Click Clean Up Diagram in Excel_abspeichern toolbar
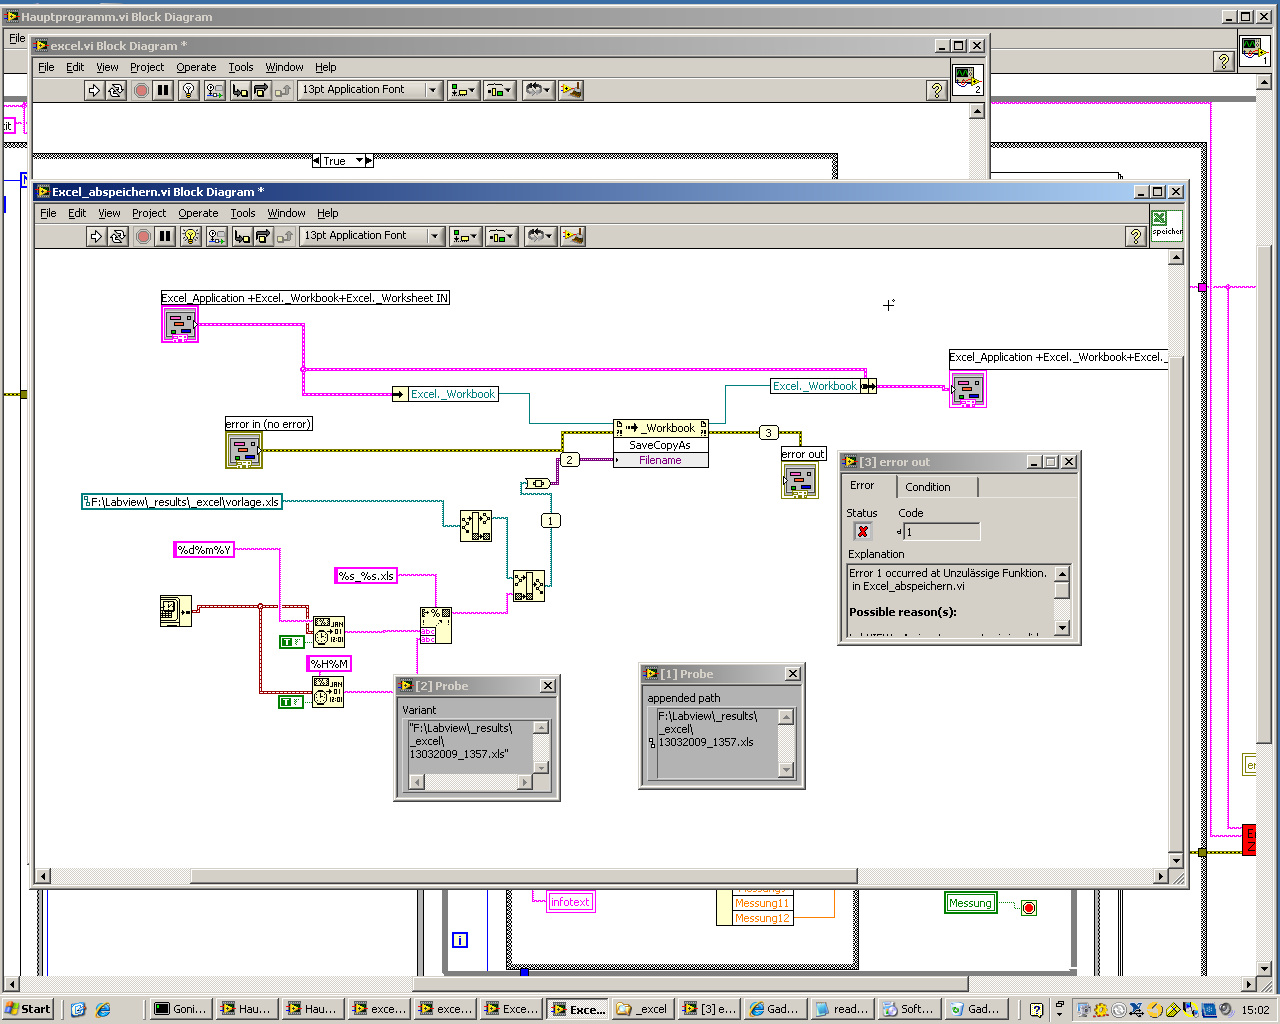 click(573, 236)
